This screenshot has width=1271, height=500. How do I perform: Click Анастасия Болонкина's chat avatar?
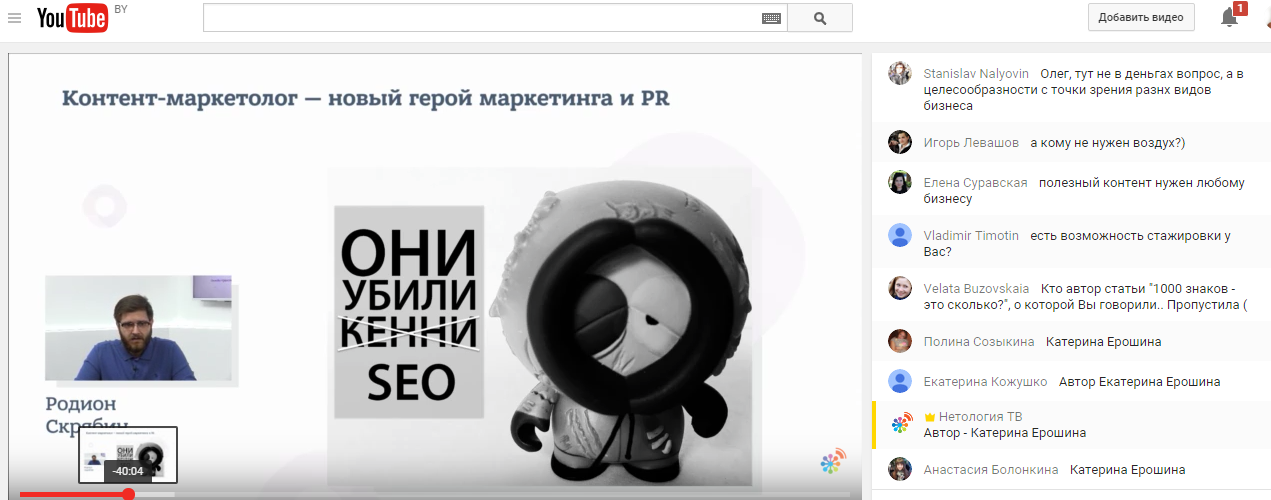click(900, 469)
